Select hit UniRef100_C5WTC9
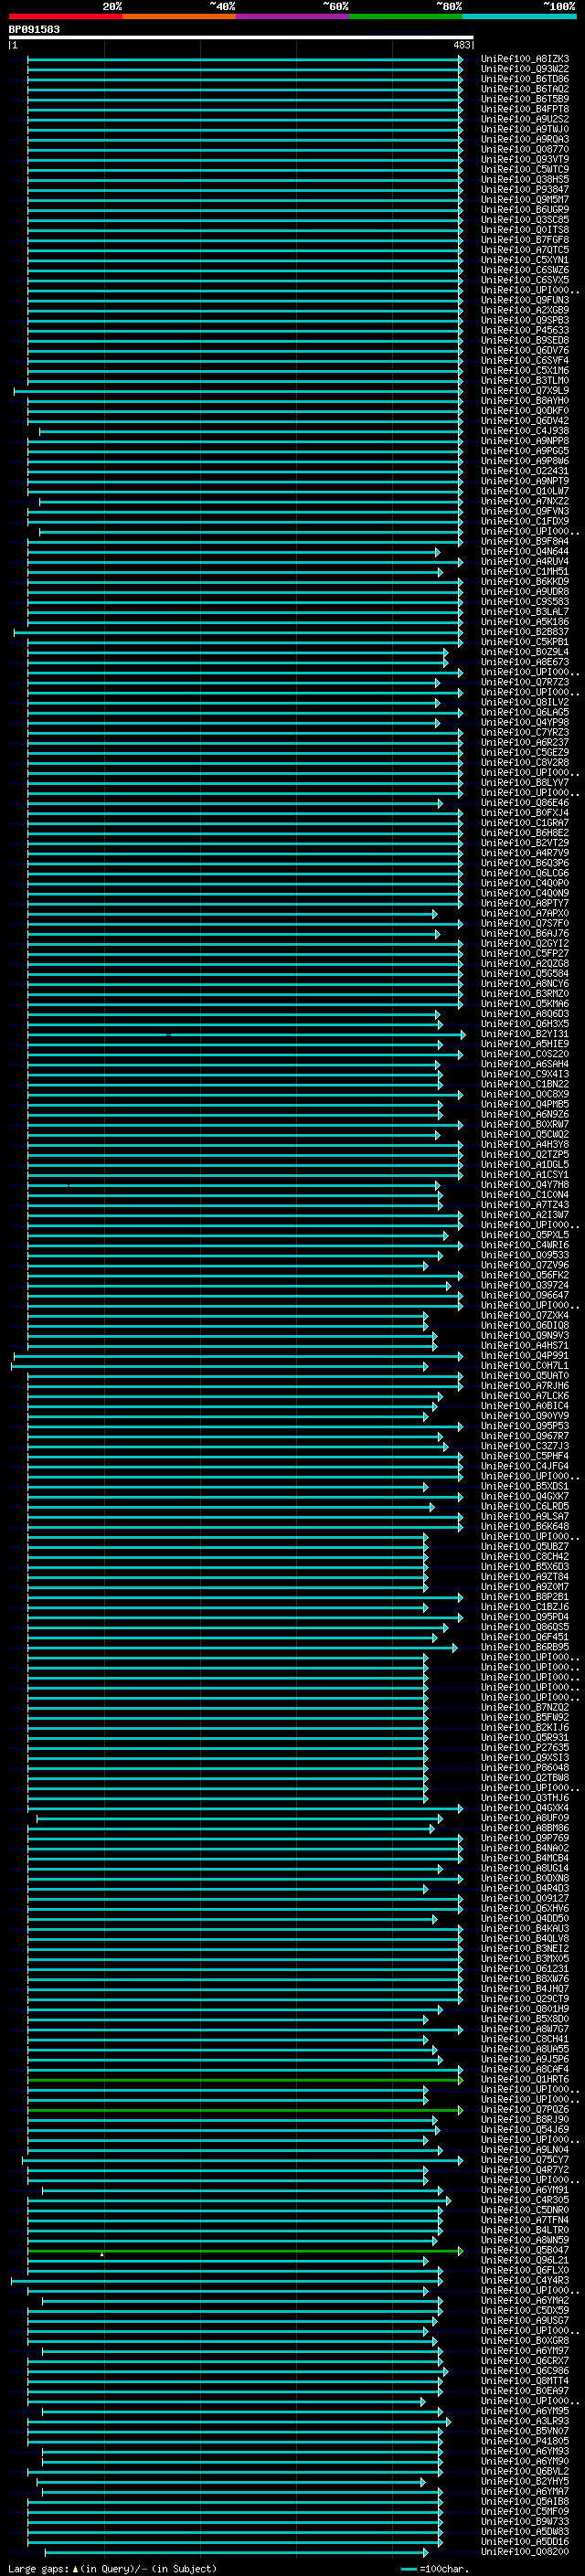 (x=525, y=170)
